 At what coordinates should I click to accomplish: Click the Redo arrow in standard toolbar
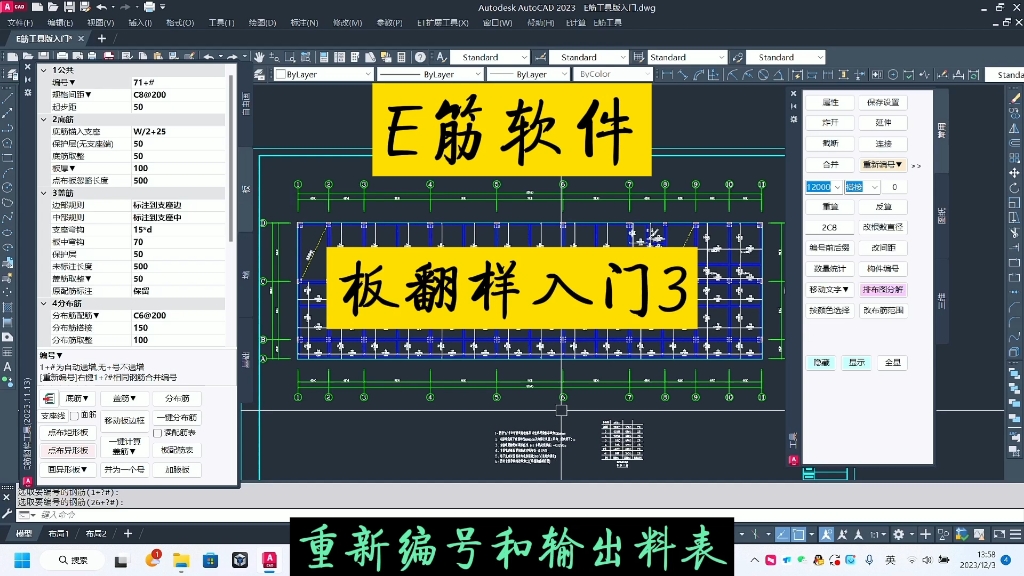[232, 57]
